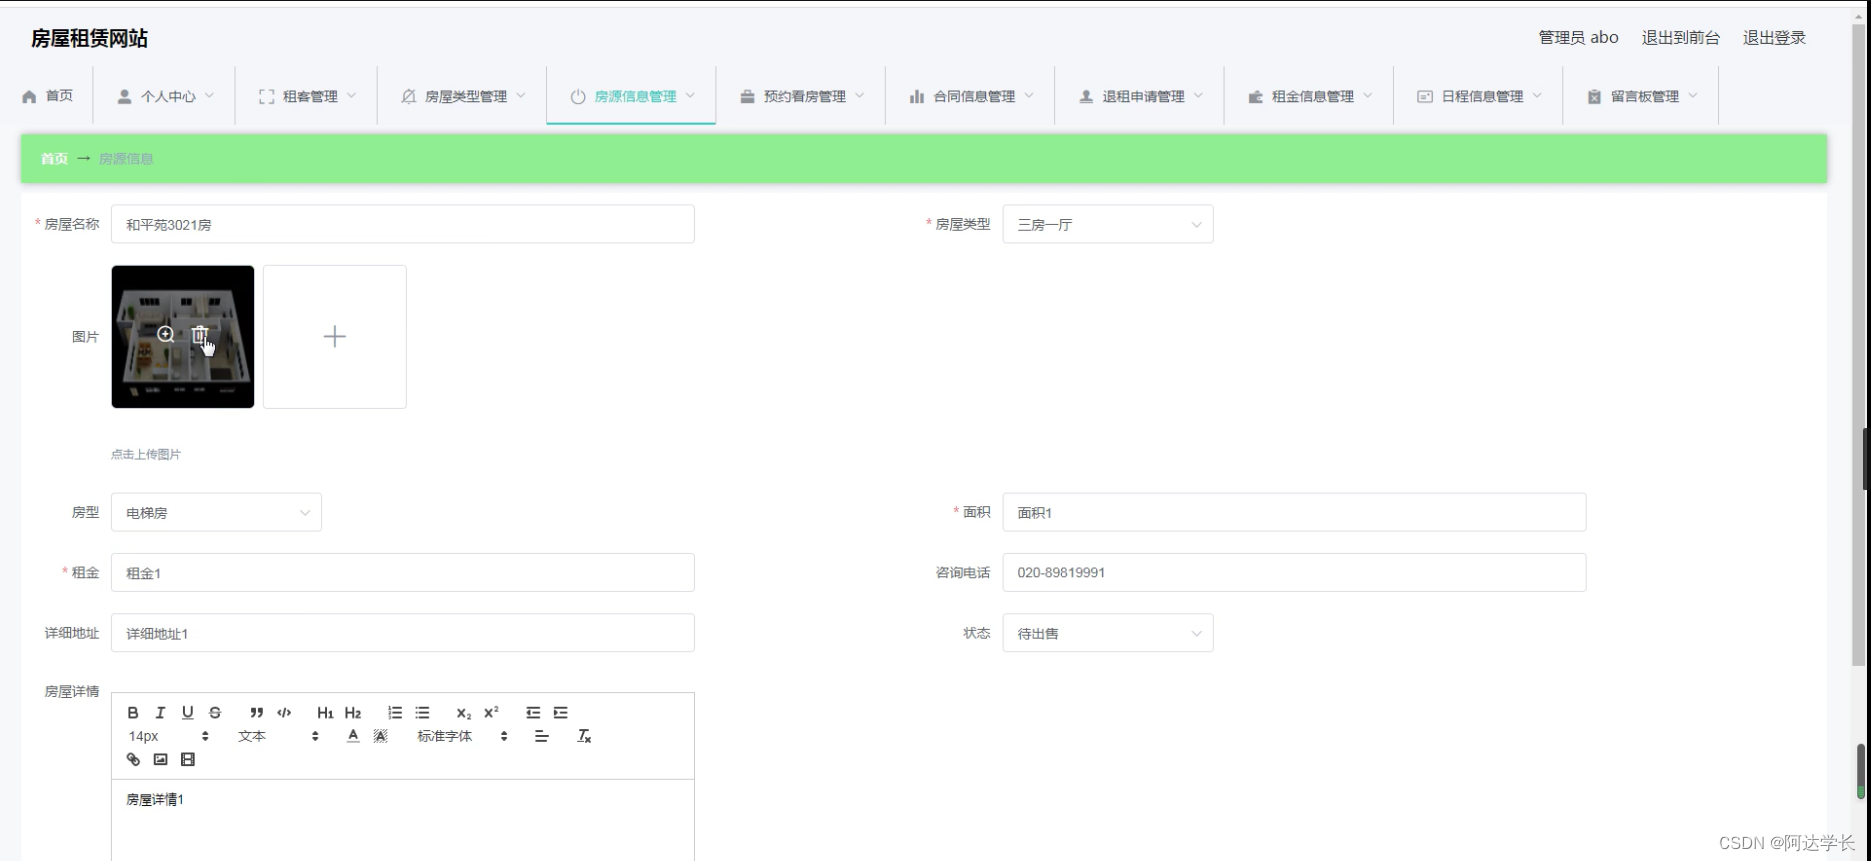Image resolution: width=1871 pixels, height=861 pixels.
Task: Create a bulleted list in the editor
Action: (423, 713)
